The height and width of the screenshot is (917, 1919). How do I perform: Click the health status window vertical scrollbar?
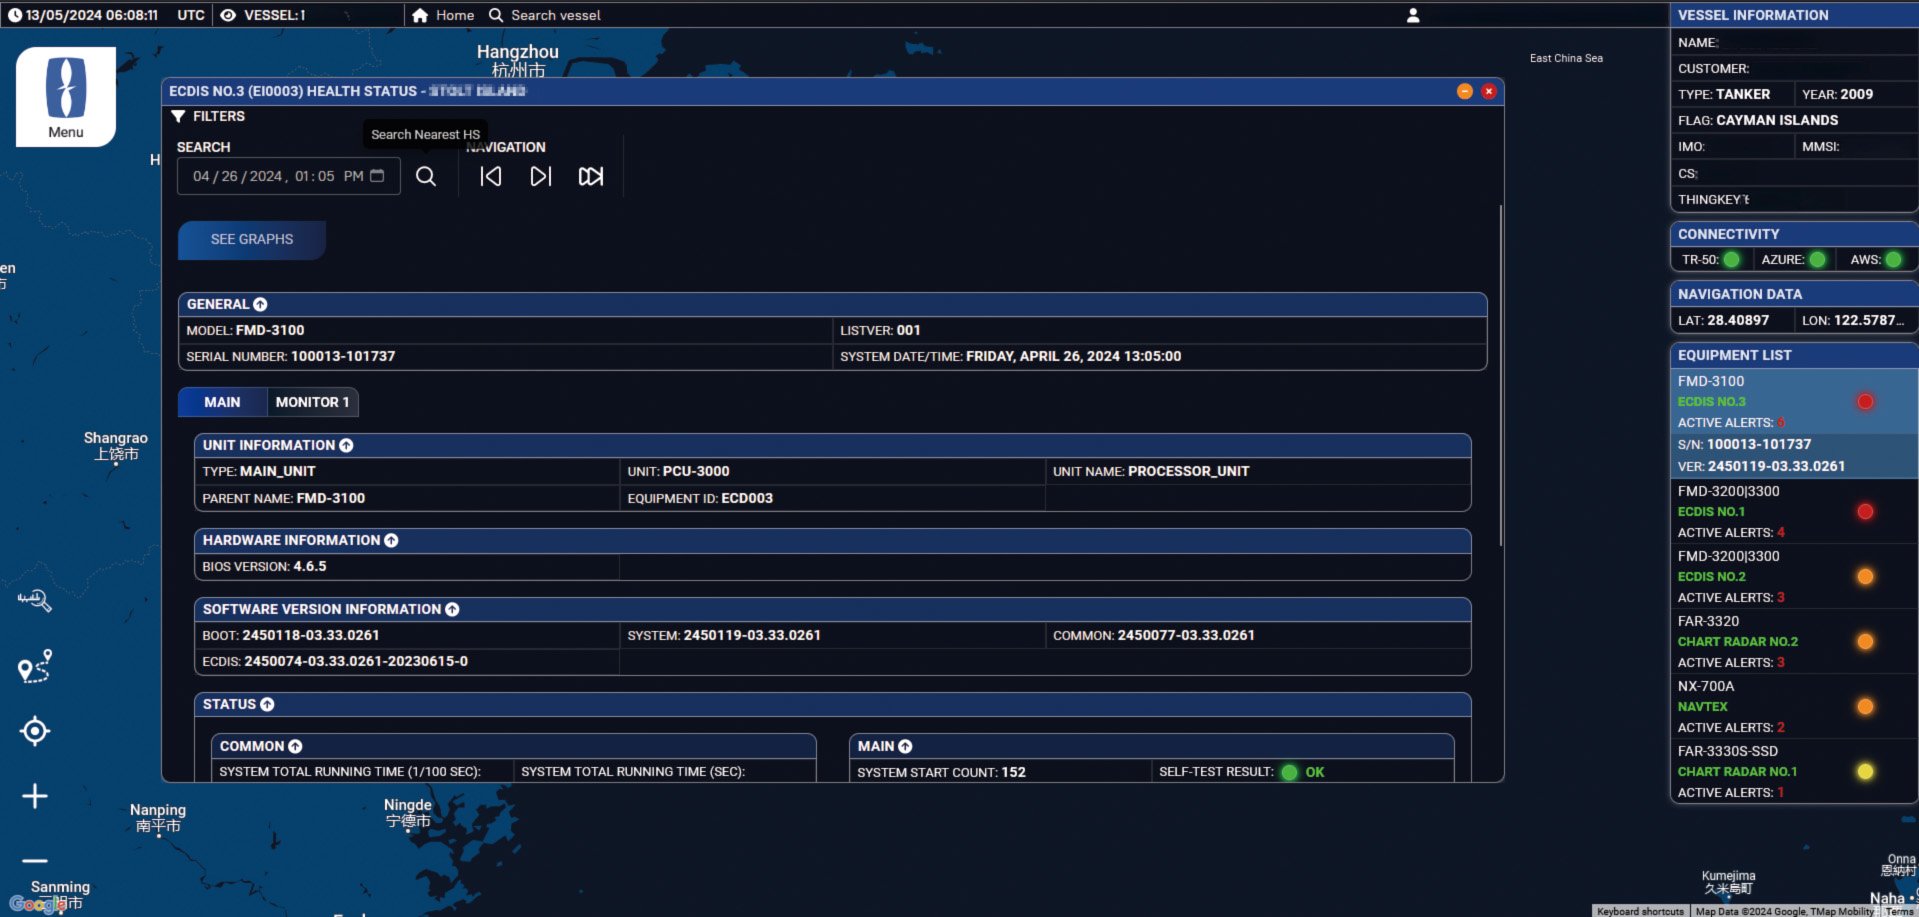pos(1501,375)
